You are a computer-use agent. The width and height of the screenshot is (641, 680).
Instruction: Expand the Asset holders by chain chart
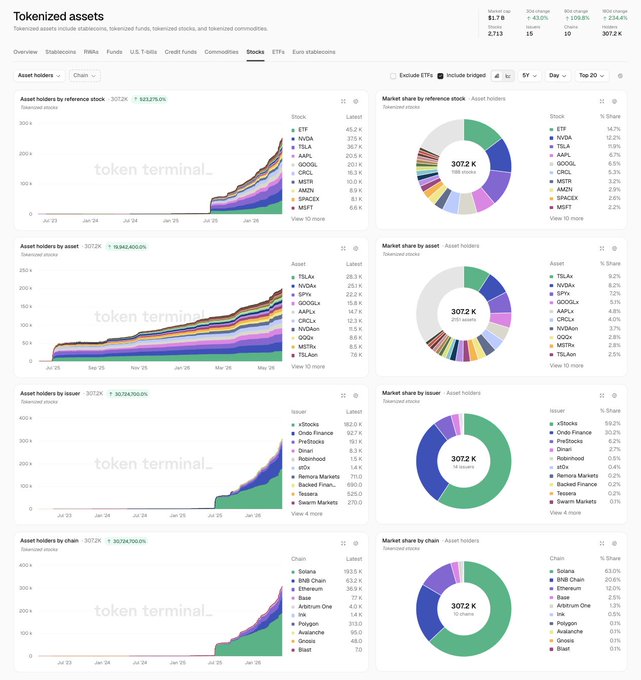343,543
